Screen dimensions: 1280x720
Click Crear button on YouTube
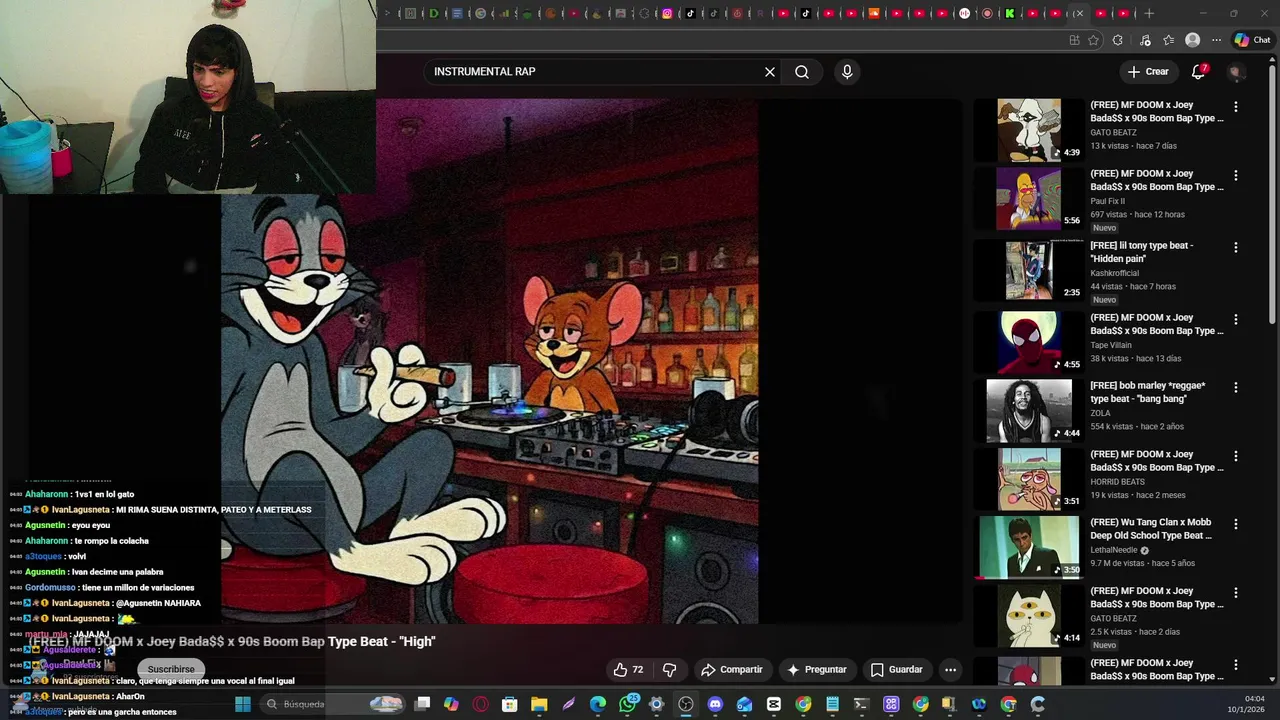[x=1148, y=72]
